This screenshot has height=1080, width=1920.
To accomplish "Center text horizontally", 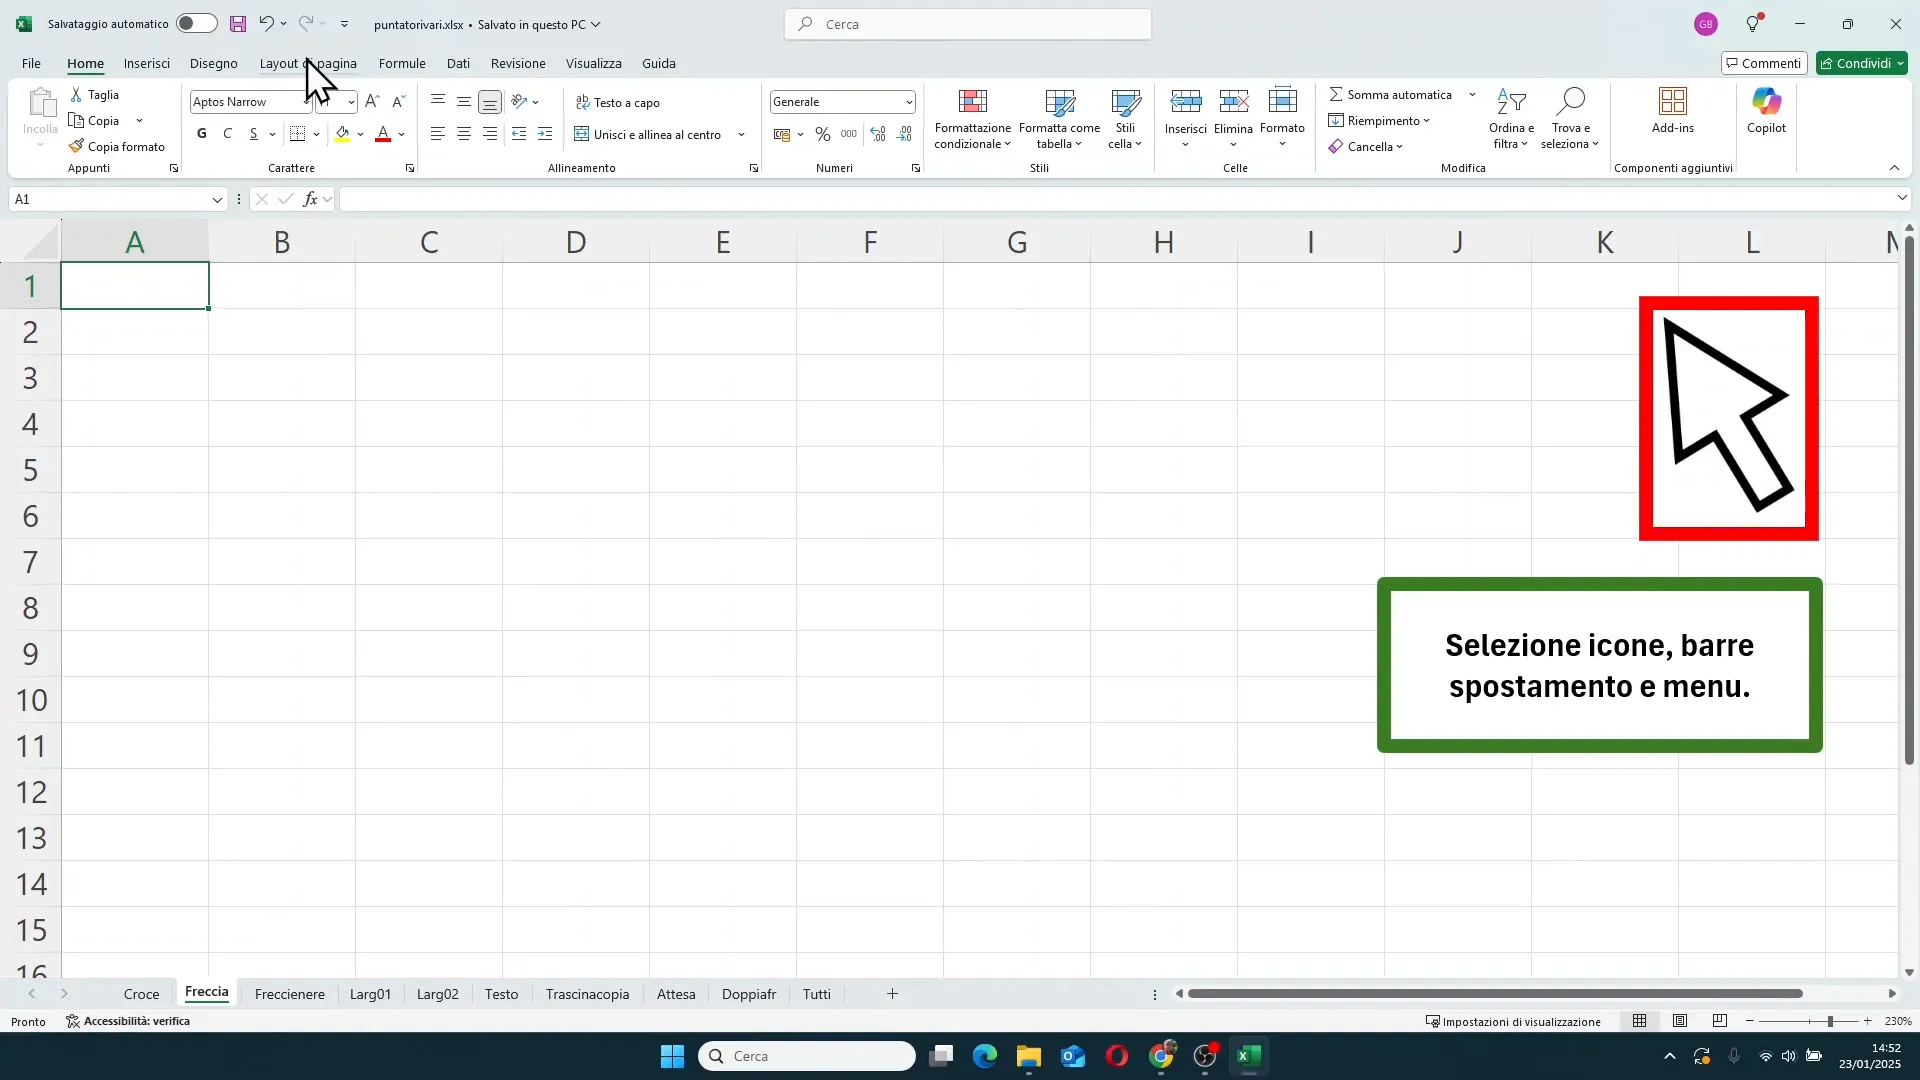I will 464,134.
